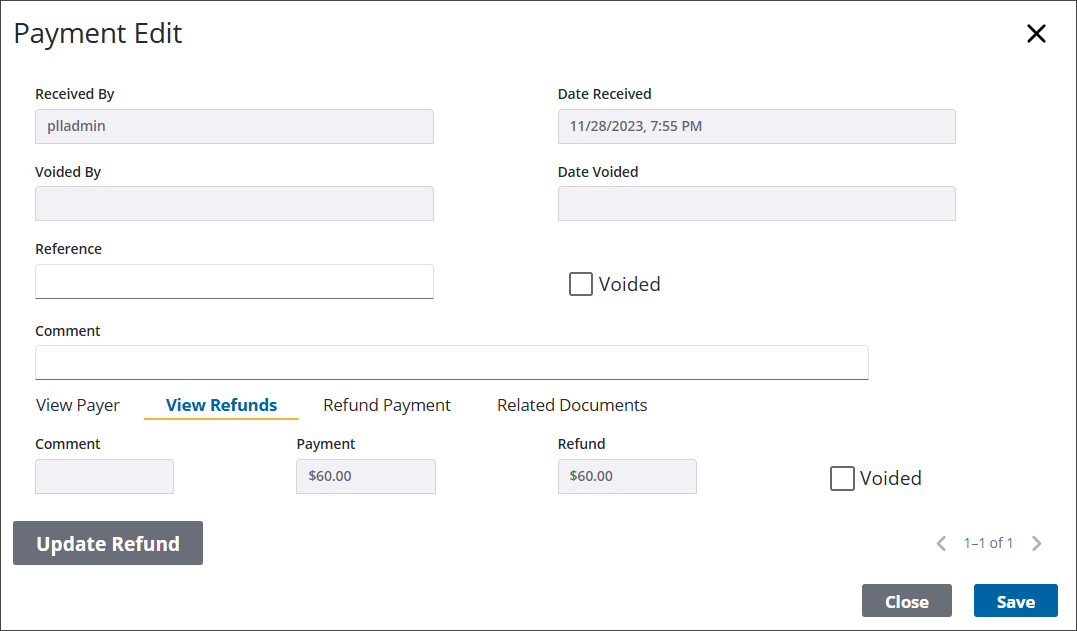Viewport: 1077px width, 631px height.
Task: Toggle the Voided checkbox in refund row
Action: click(842, 478)
